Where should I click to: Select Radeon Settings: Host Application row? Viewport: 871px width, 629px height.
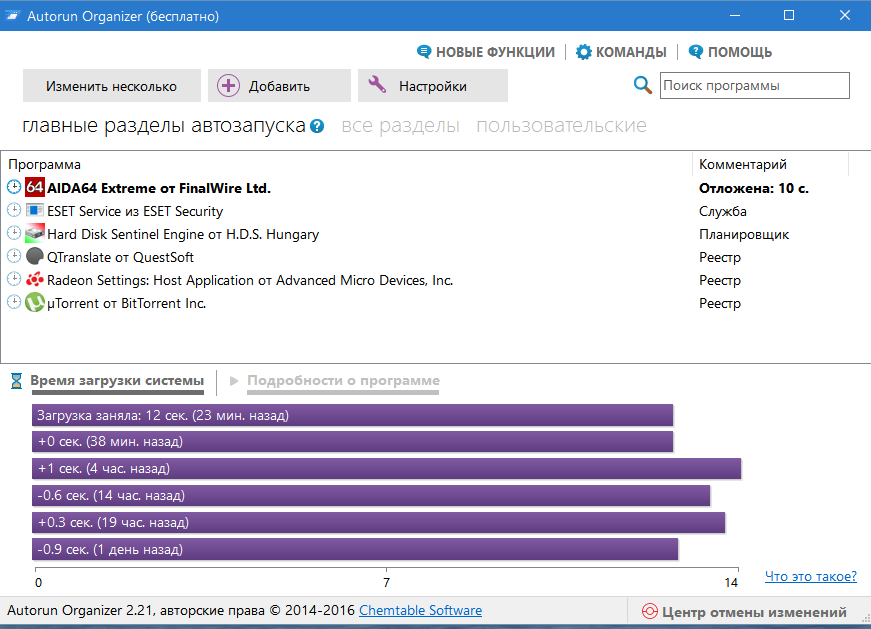[x=436, y=280]
